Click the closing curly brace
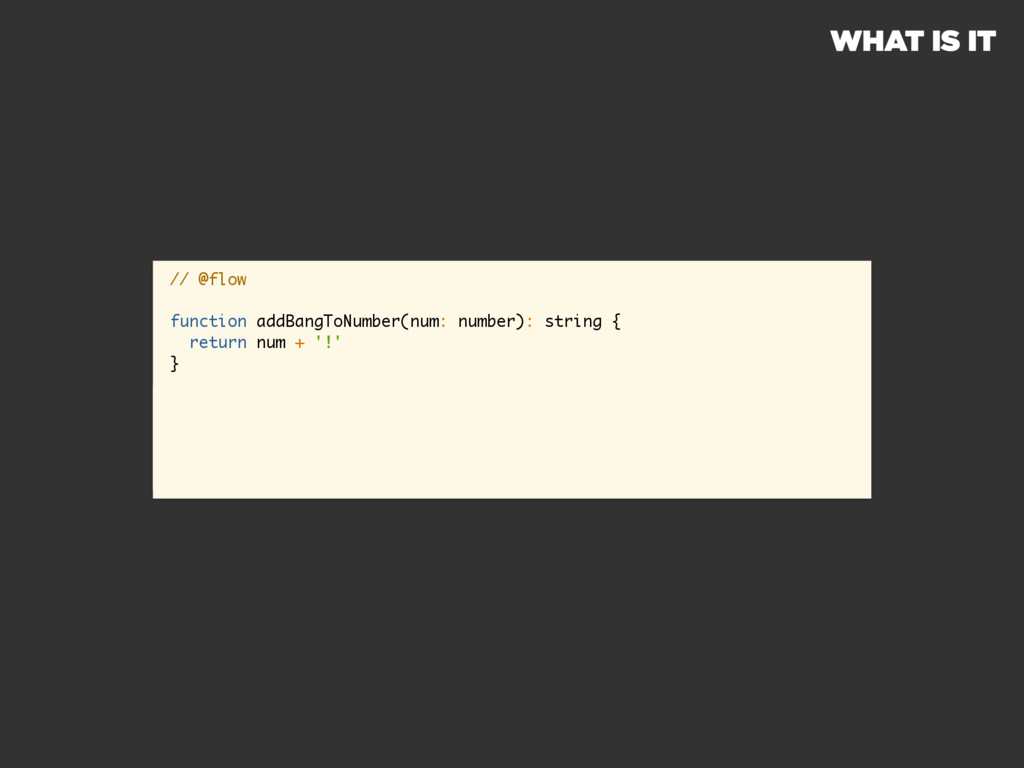 [x=174, y=363]
